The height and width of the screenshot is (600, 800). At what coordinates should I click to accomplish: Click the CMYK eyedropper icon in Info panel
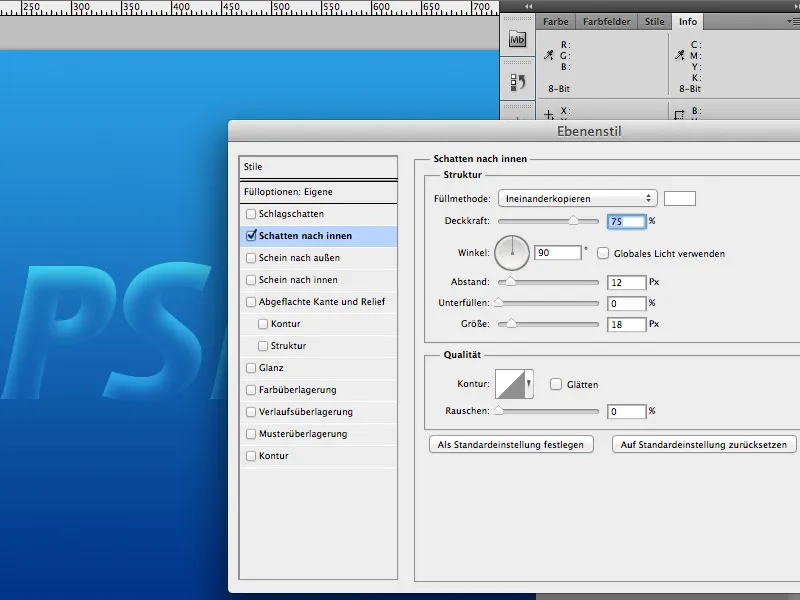tap(679, 55)
